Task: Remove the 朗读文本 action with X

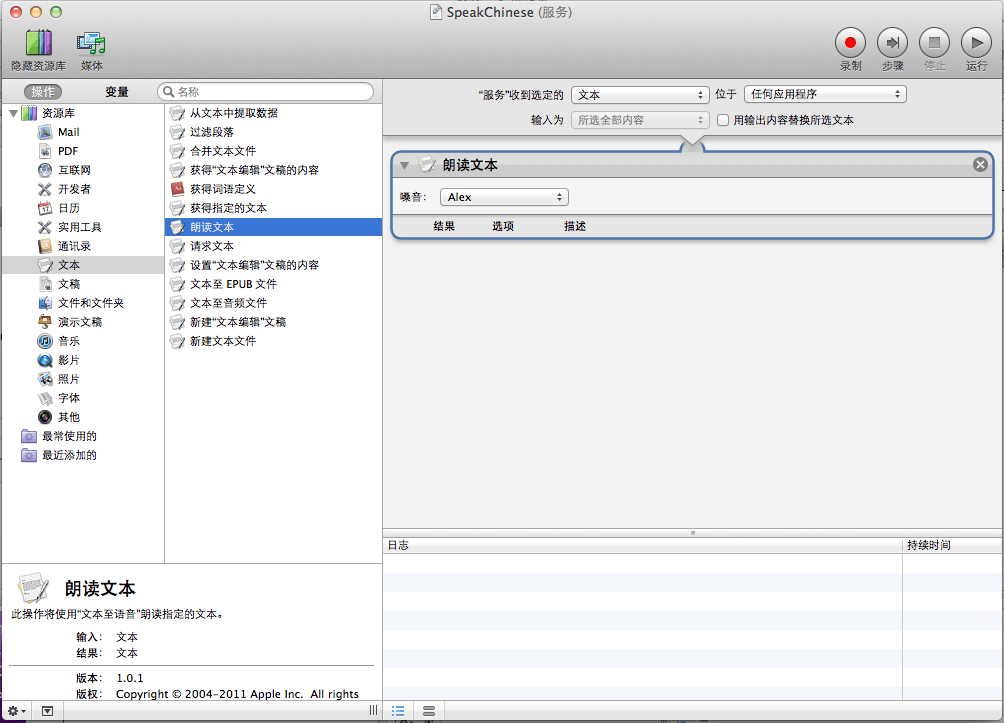Action: (980, 165)
